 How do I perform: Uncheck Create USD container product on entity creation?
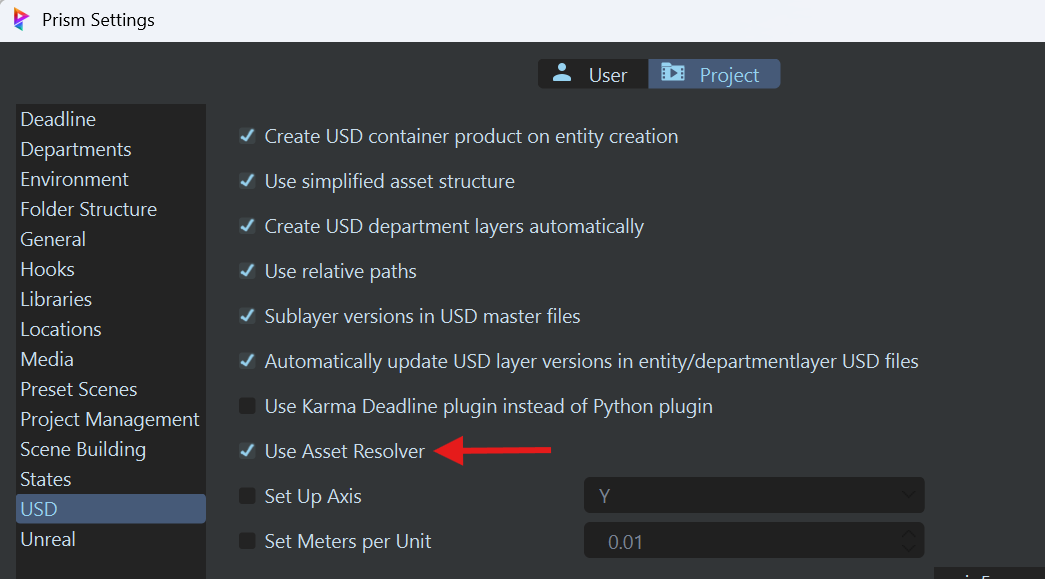[247, 136]
